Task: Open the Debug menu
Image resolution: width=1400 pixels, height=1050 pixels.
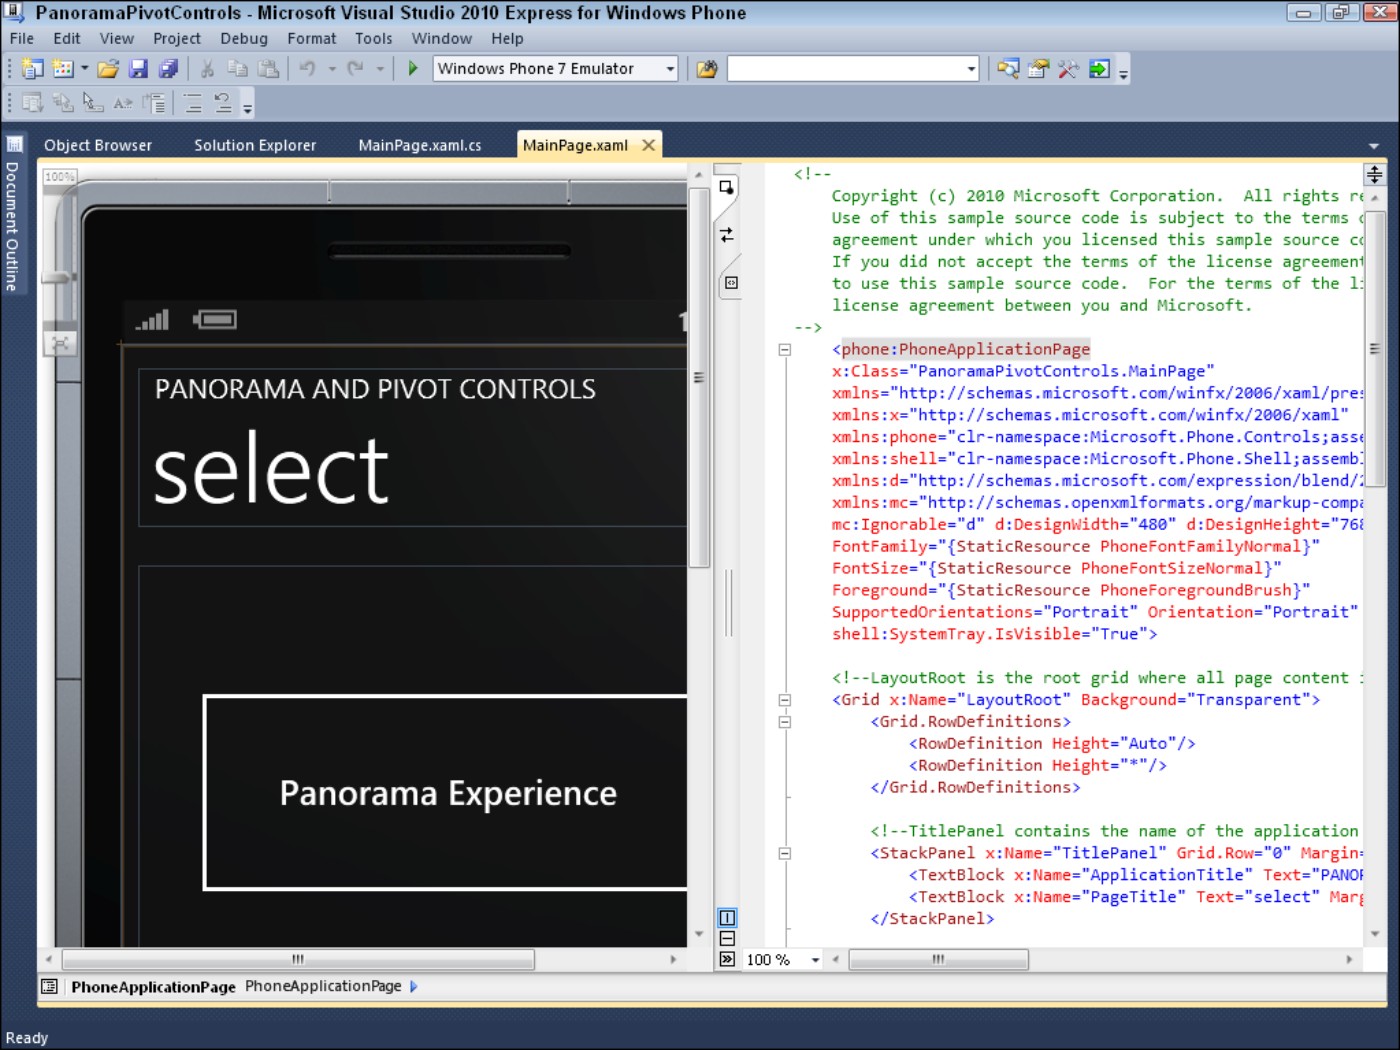Action: click(x=244, y=38)
